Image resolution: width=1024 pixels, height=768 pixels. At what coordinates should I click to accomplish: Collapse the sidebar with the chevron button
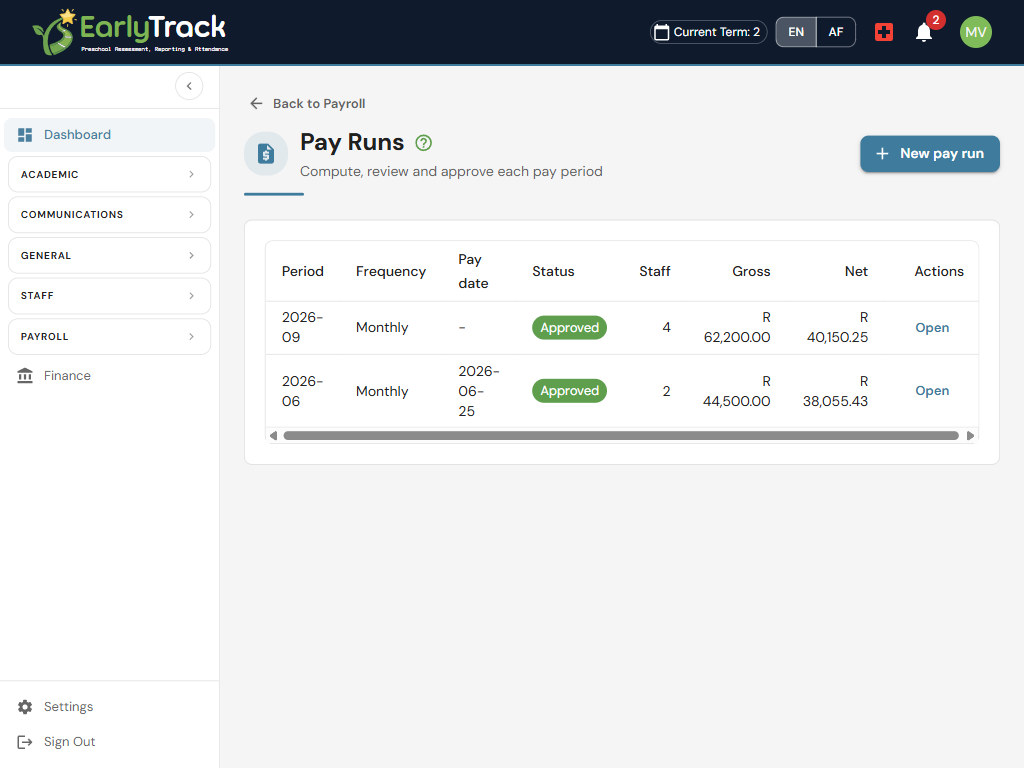(x=189, y=86)
